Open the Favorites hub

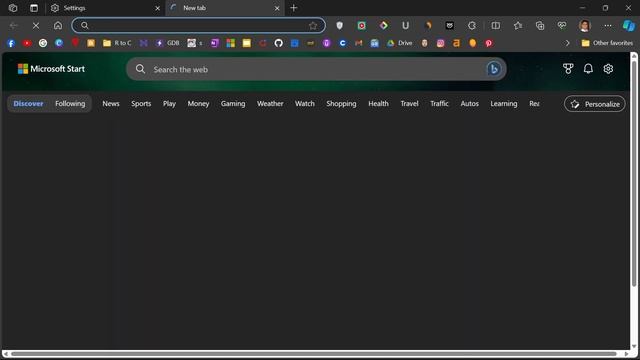point(518,26)
